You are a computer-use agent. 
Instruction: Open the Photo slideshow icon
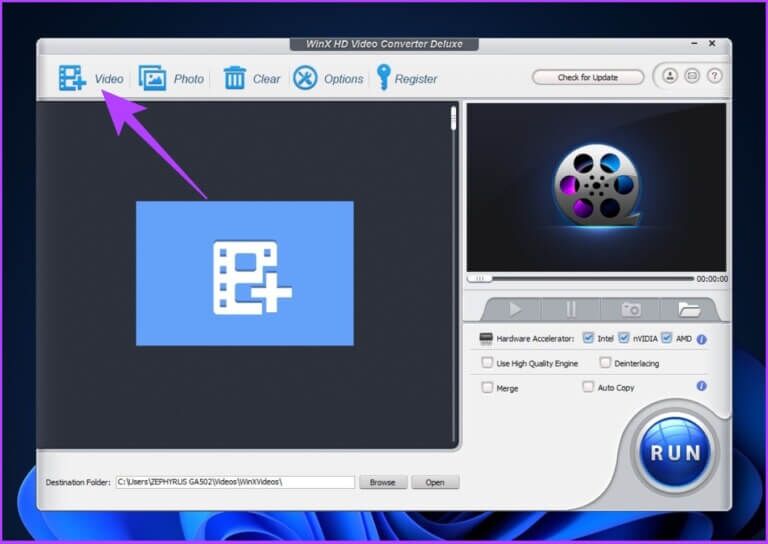point(152,78)
